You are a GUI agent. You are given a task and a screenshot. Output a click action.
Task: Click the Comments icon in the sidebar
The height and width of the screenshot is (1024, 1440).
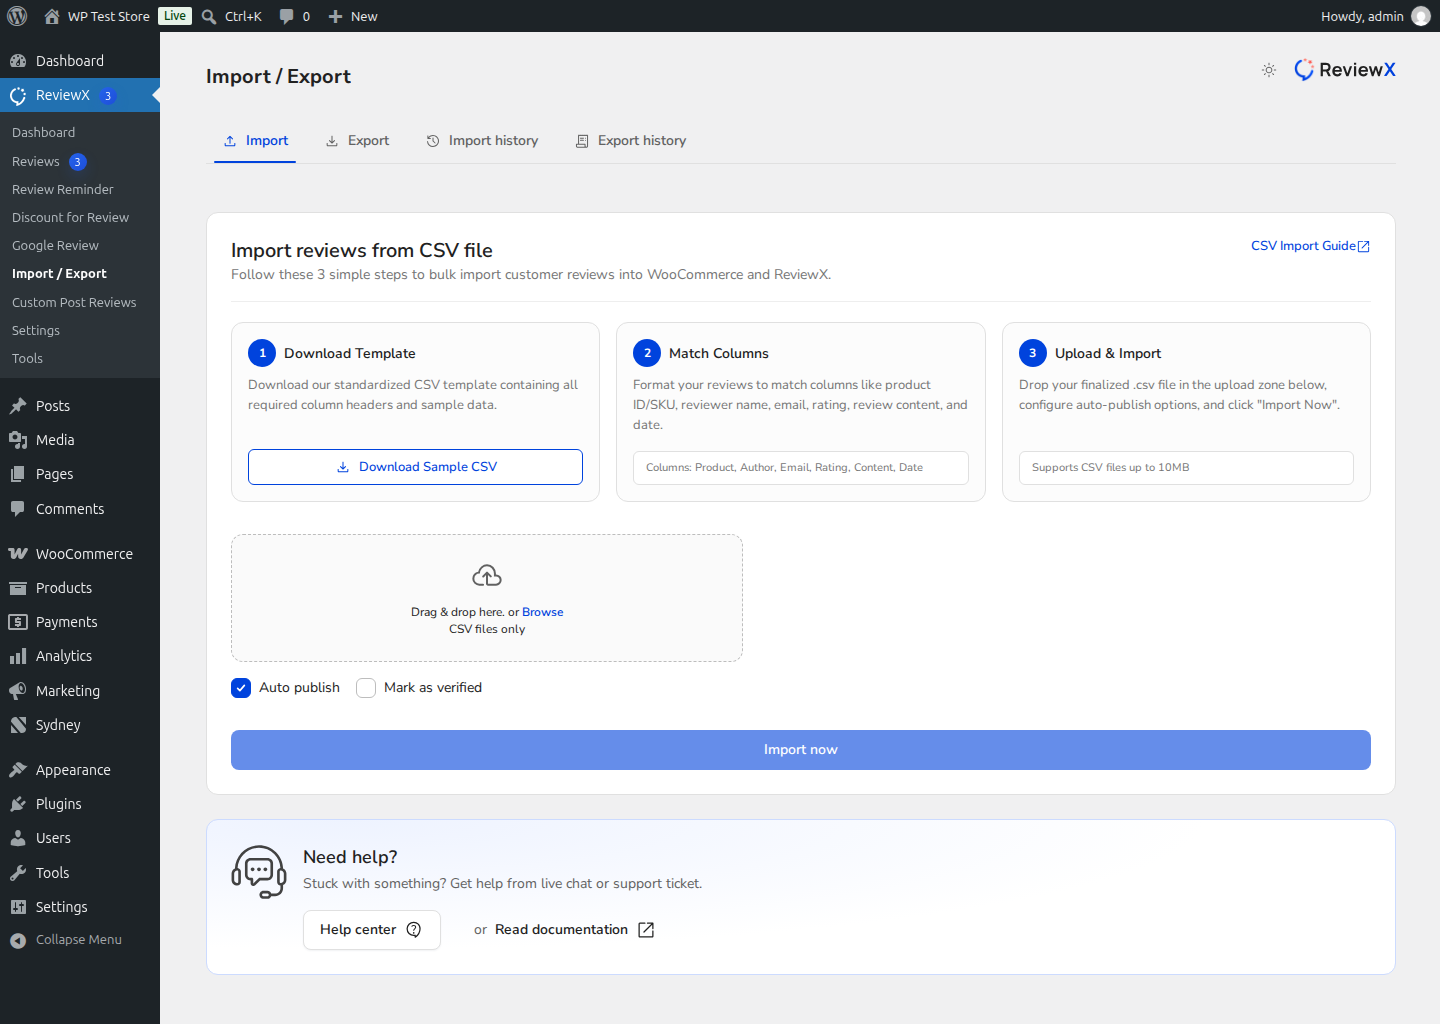pos(18,509)
